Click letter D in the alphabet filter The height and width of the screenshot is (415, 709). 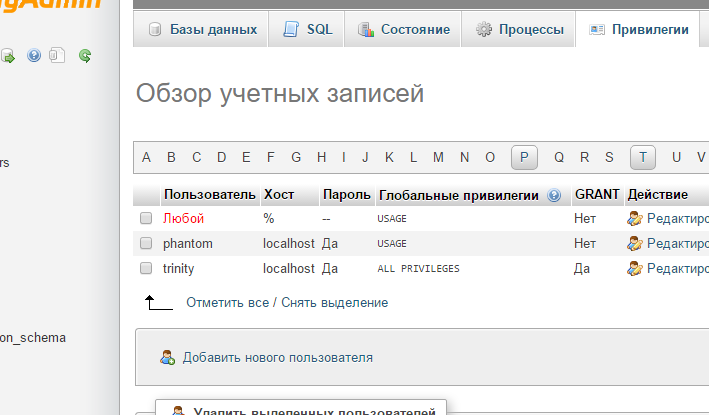pos(221,157)
